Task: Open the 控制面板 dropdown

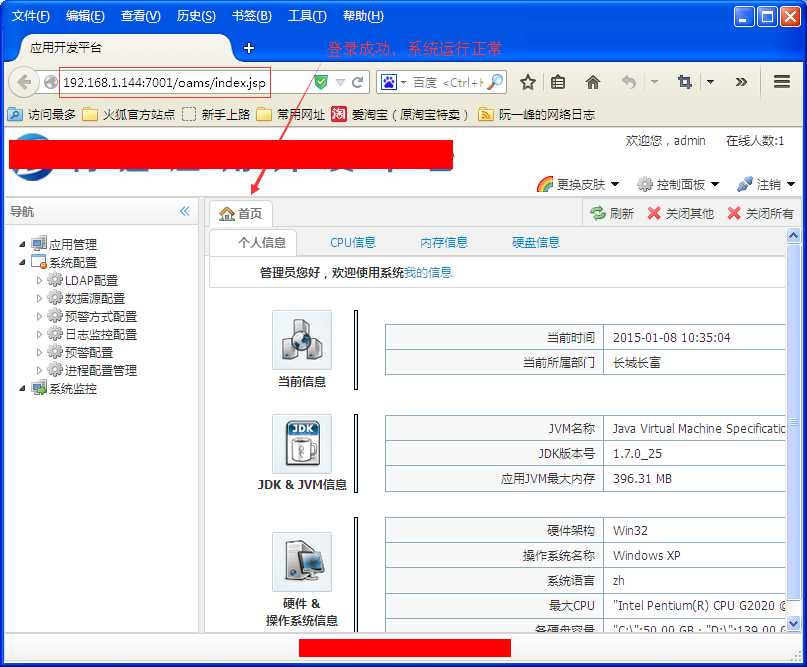Action: tap(677, 184)
